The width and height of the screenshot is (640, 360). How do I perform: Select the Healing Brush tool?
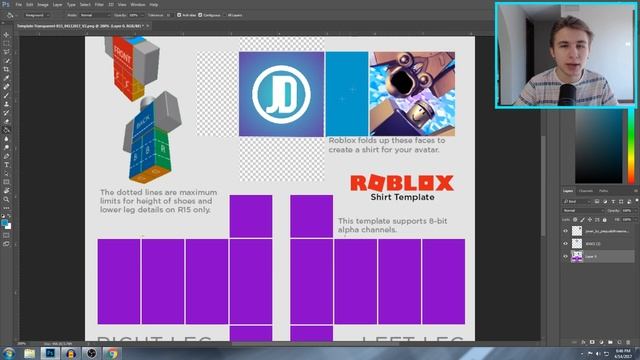(6, 87)
